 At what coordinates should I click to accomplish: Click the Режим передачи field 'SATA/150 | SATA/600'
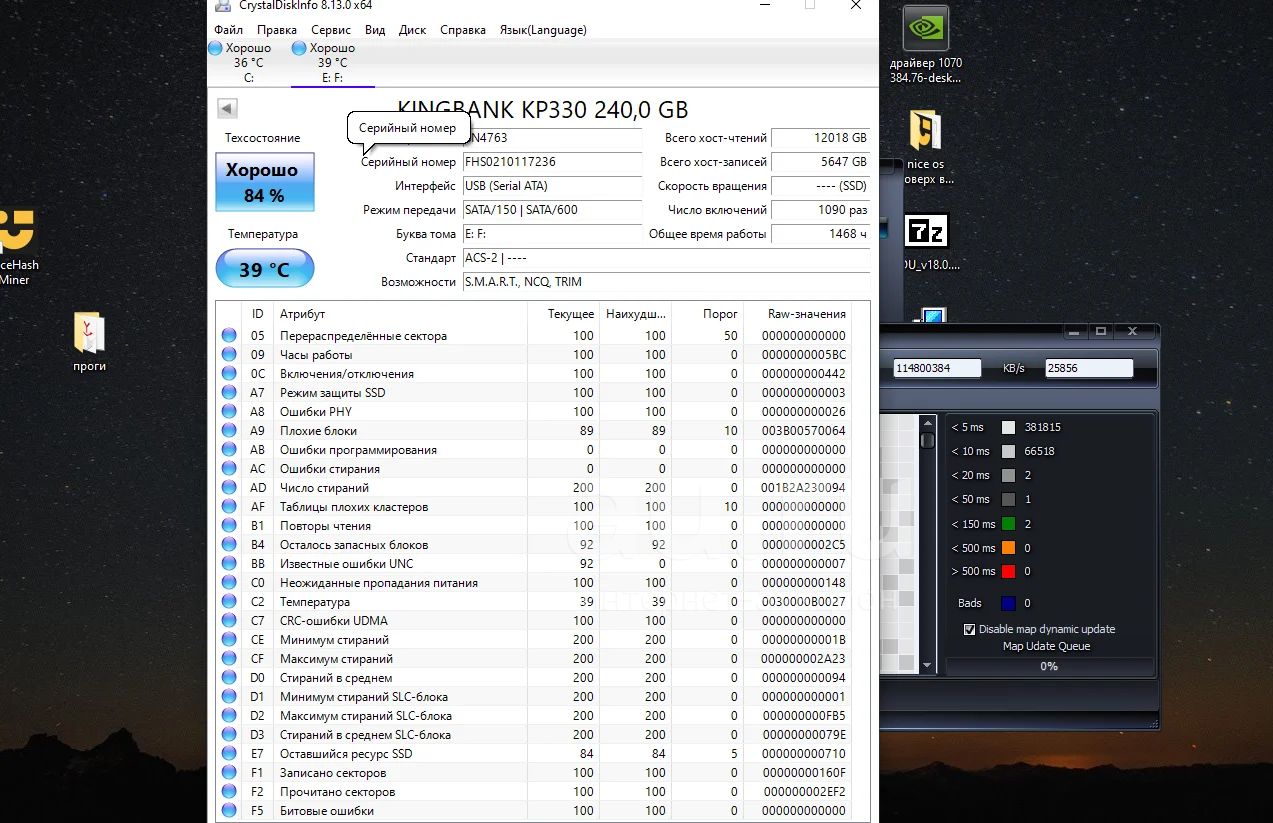click(x=551, y=210)
